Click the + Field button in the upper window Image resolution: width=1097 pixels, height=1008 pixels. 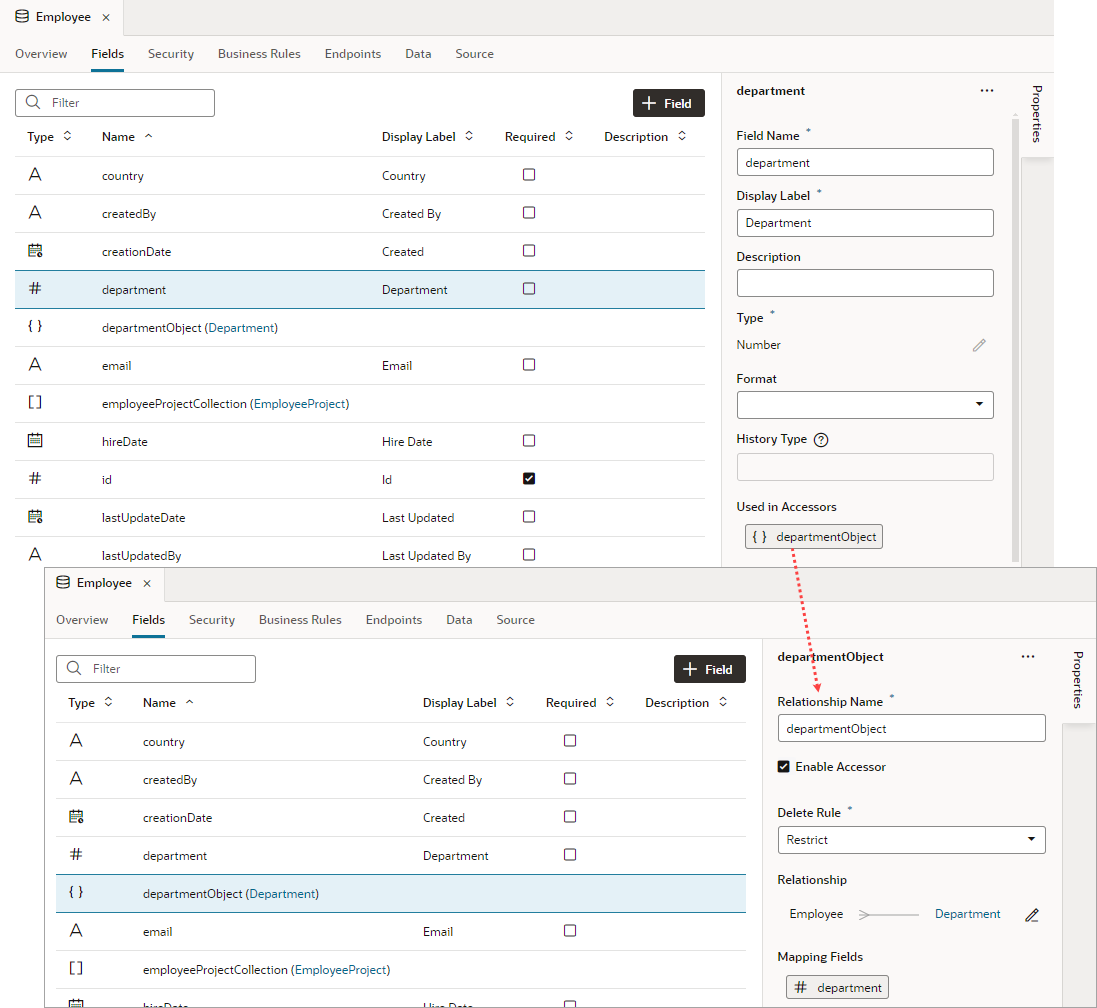click(x=668, y=104)
